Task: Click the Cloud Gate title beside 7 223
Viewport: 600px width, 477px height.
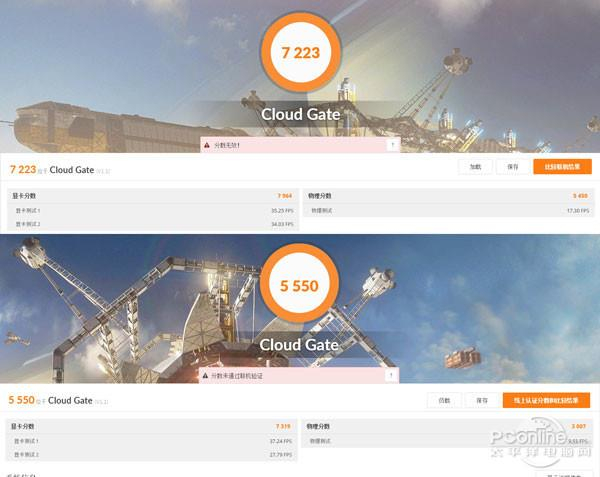Action: pyautogui.click(x=72, y=170)
